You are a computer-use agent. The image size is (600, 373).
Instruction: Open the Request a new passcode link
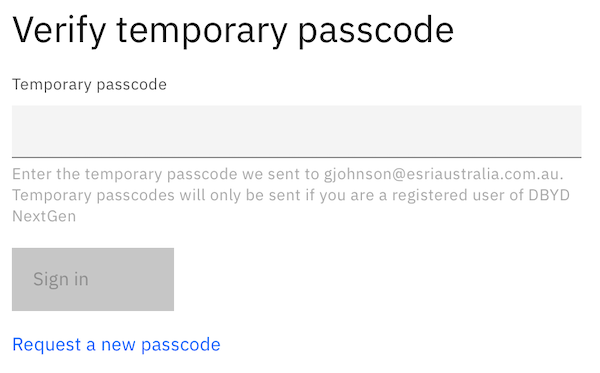tap(116, 345)
